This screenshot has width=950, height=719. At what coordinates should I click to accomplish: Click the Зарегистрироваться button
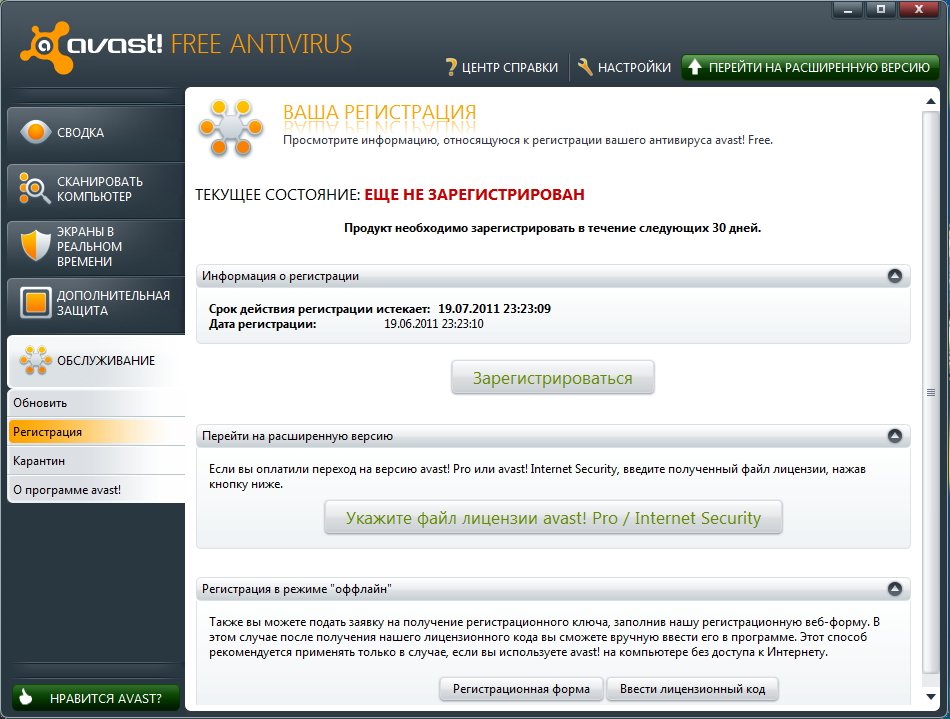(x=553, y=378)
